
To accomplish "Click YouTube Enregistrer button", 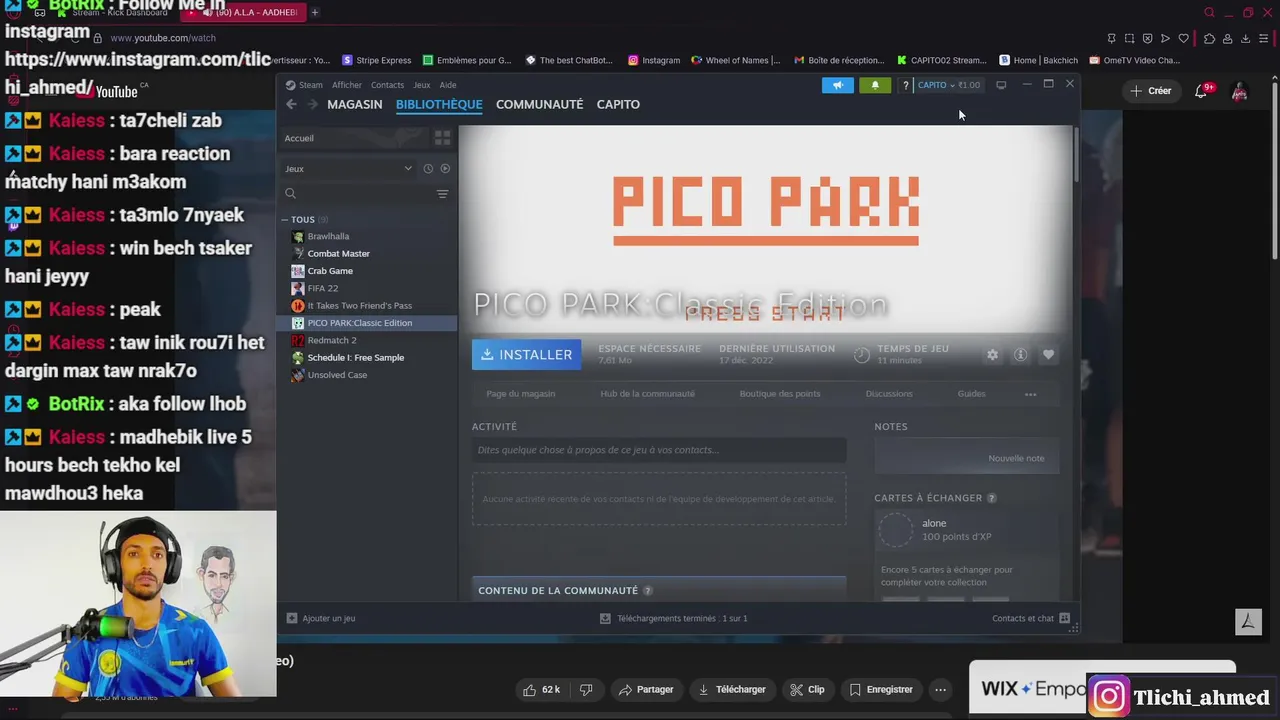I will click(x=881, y=689).
